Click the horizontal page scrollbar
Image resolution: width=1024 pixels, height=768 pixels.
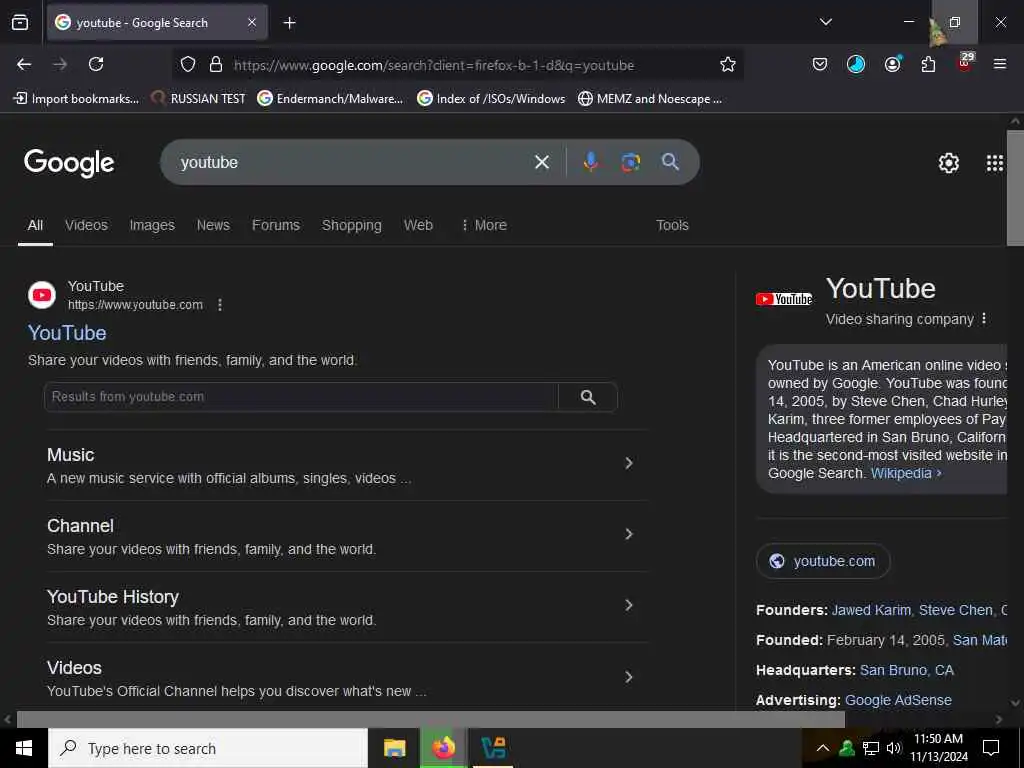(x=431, y=720)
